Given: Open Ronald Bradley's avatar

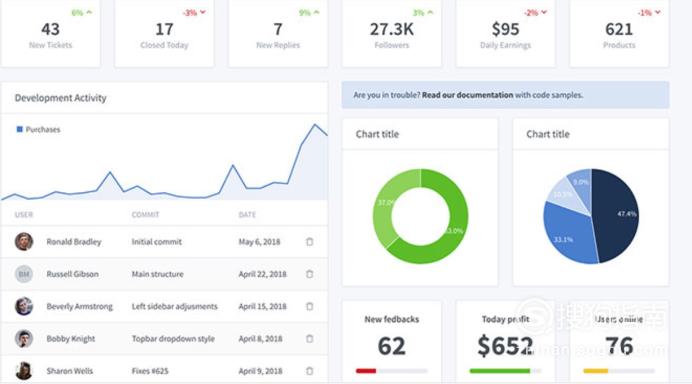Looking at the screenshot, I should [24, 241].
